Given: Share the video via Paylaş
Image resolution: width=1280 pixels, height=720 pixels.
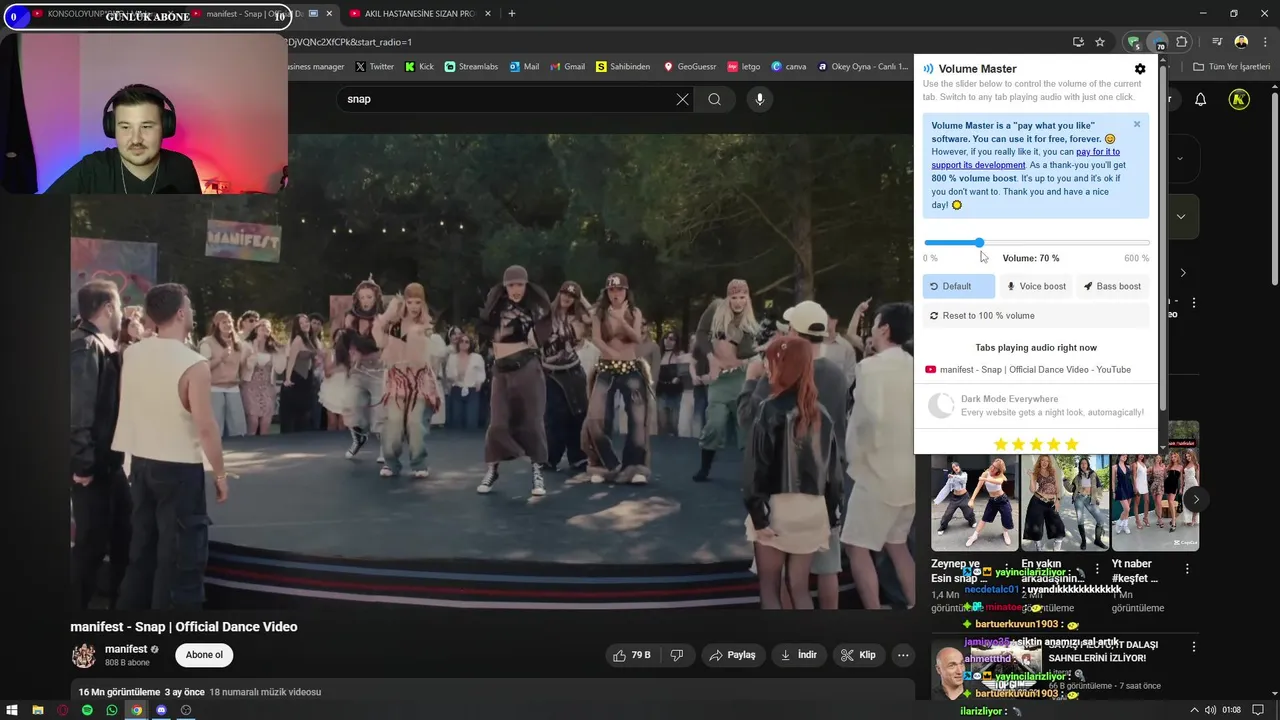Looking at the screenshot, I should point(732,655).
